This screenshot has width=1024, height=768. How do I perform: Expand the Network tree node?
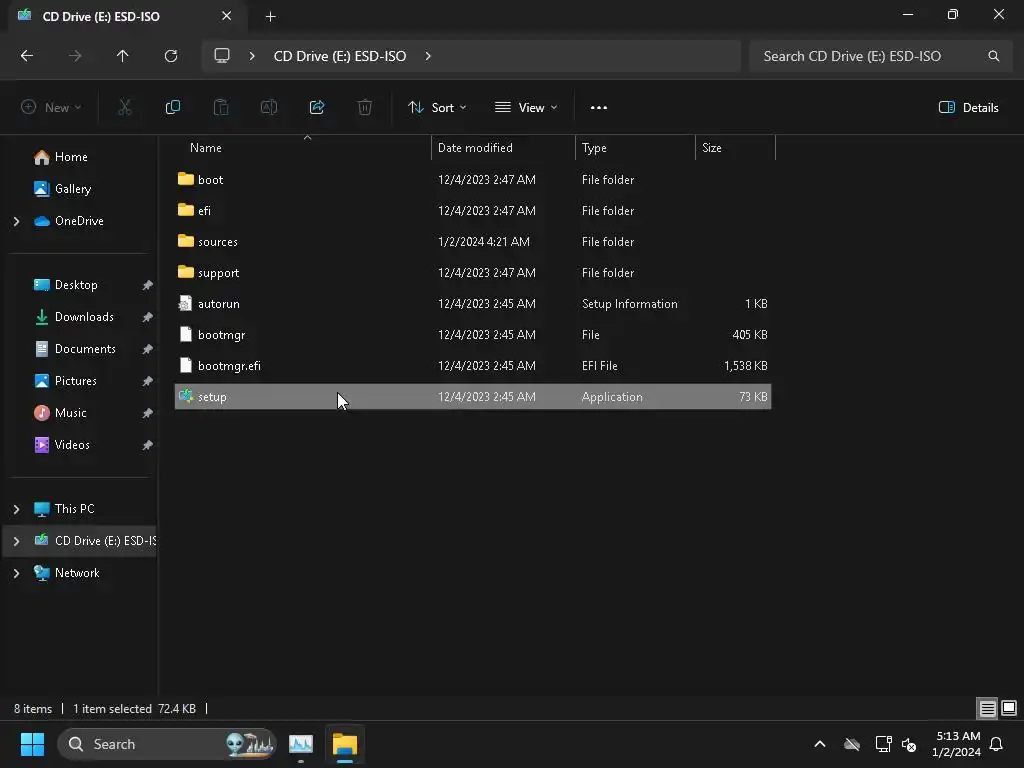[16, 573]
